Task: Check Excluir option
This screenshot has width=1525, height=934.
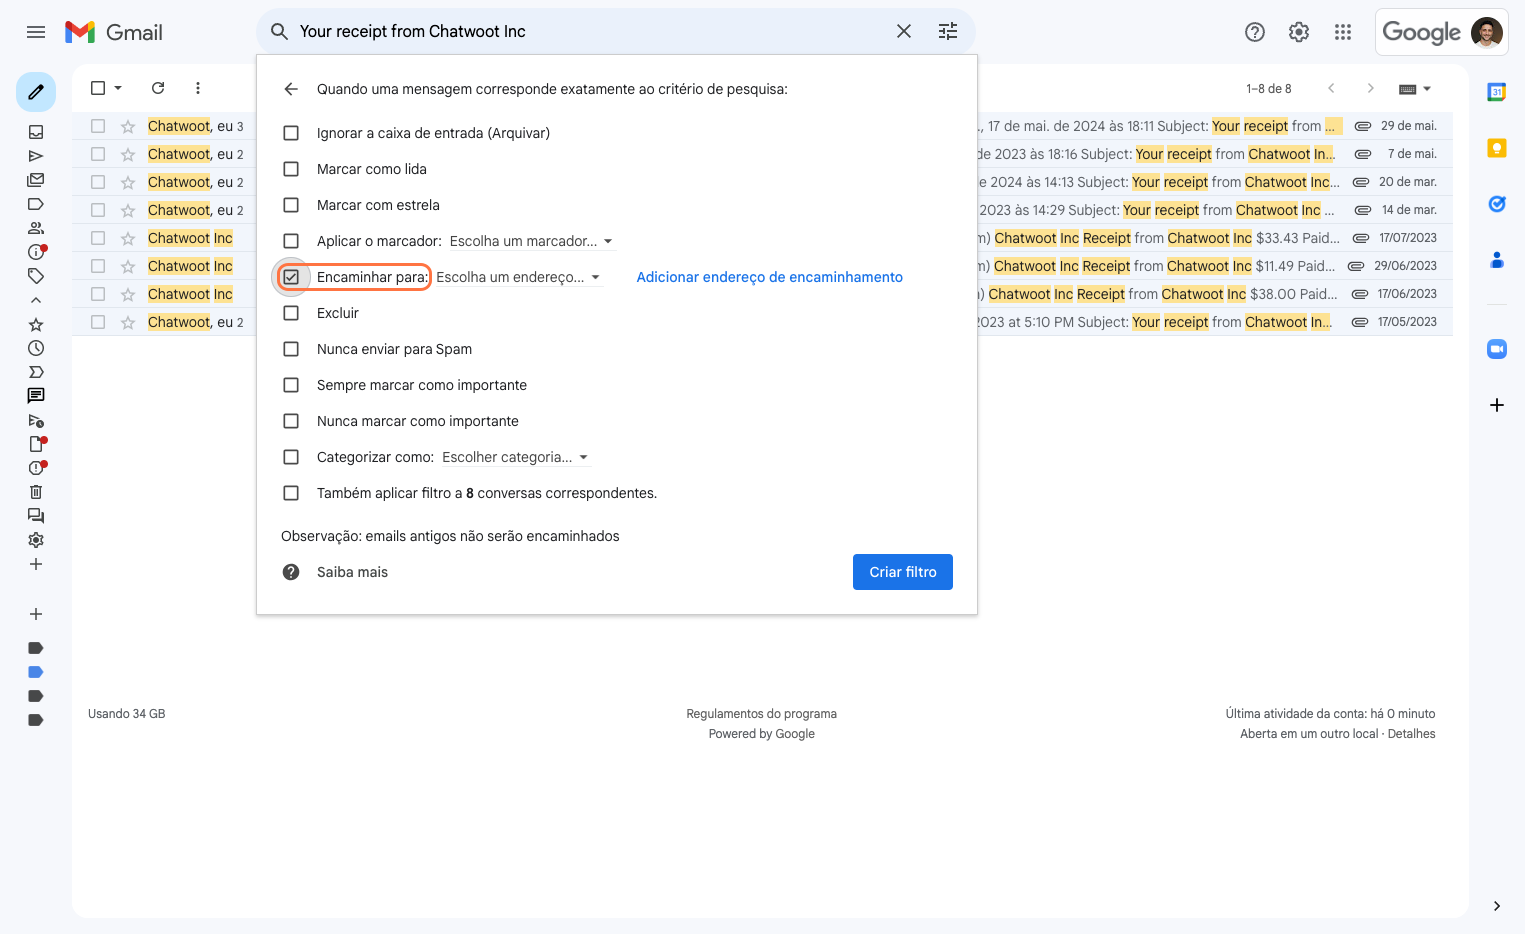Action: (291, 313)
